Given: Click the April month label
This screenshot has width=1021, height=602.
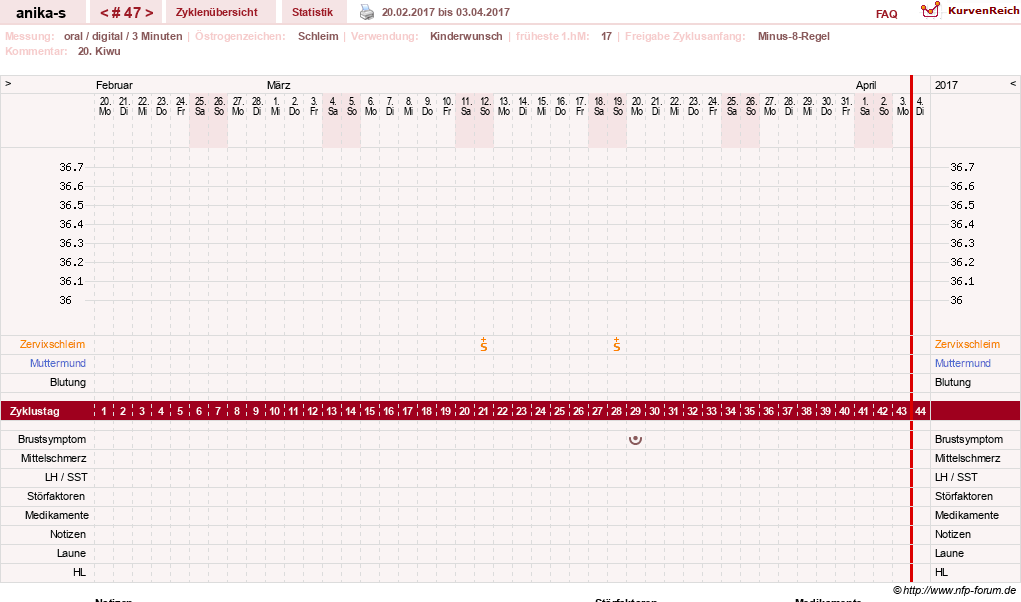Looking at the screenshot, I should [866, 85].
